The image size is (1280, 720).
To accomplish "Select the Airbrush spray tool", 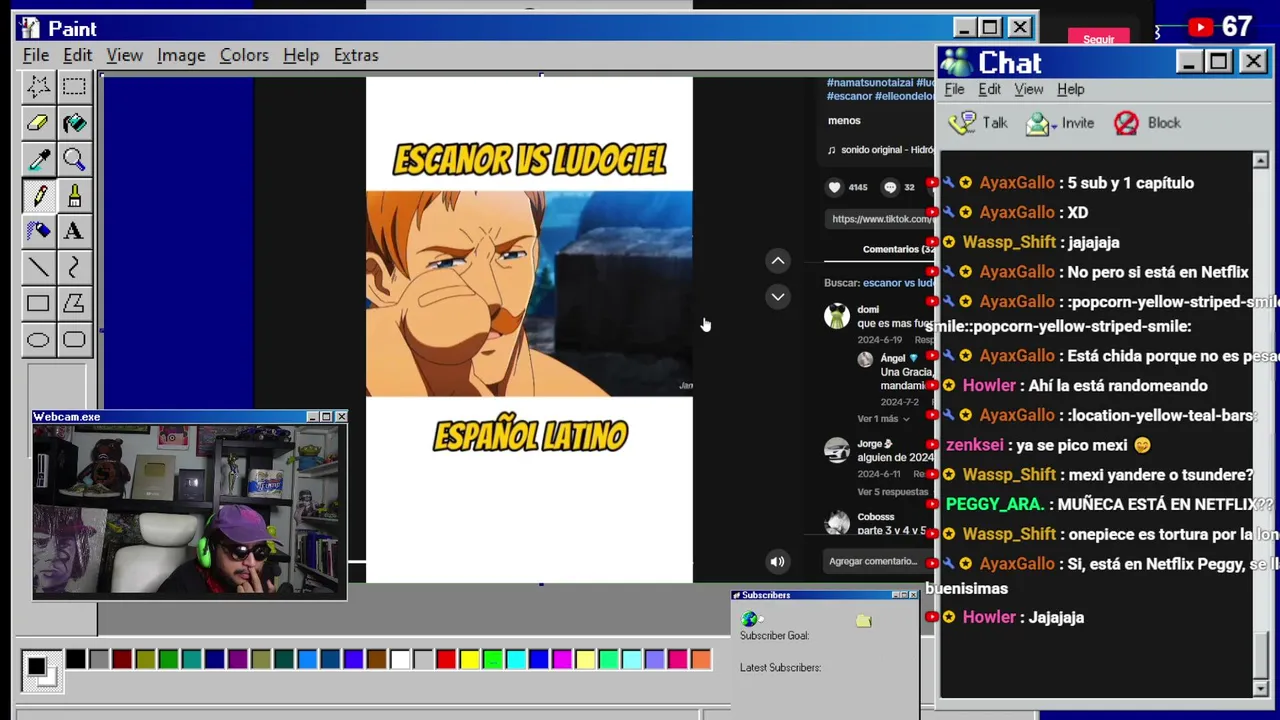I will coord(38,231).
